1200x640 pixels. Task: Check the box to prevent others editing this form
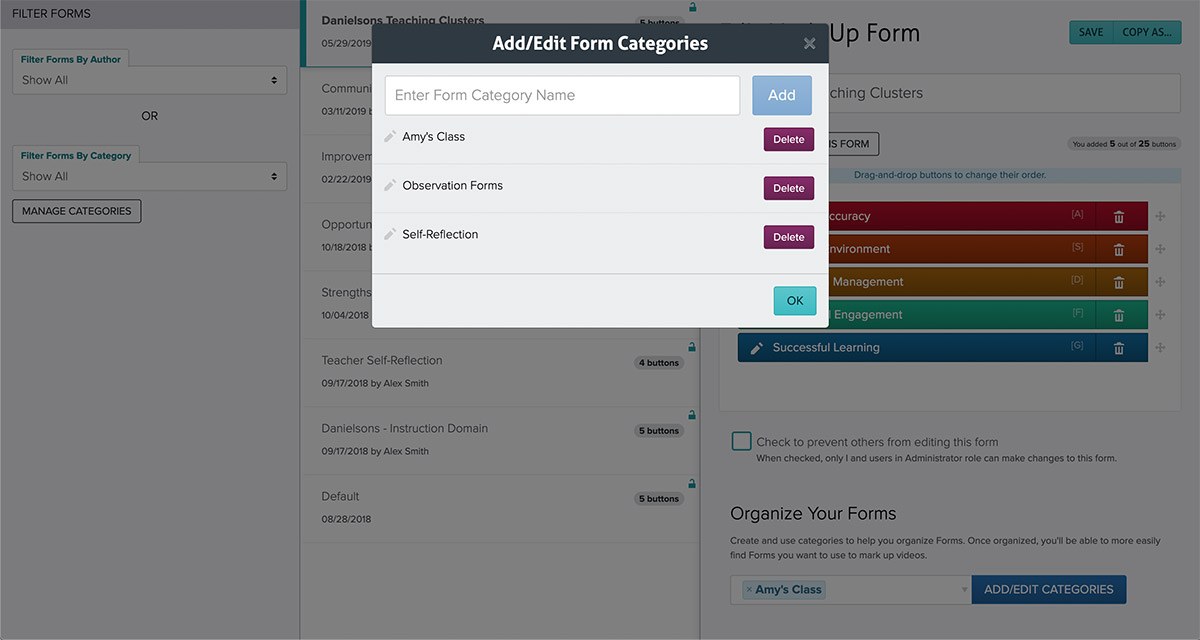[x=741, y=441]
